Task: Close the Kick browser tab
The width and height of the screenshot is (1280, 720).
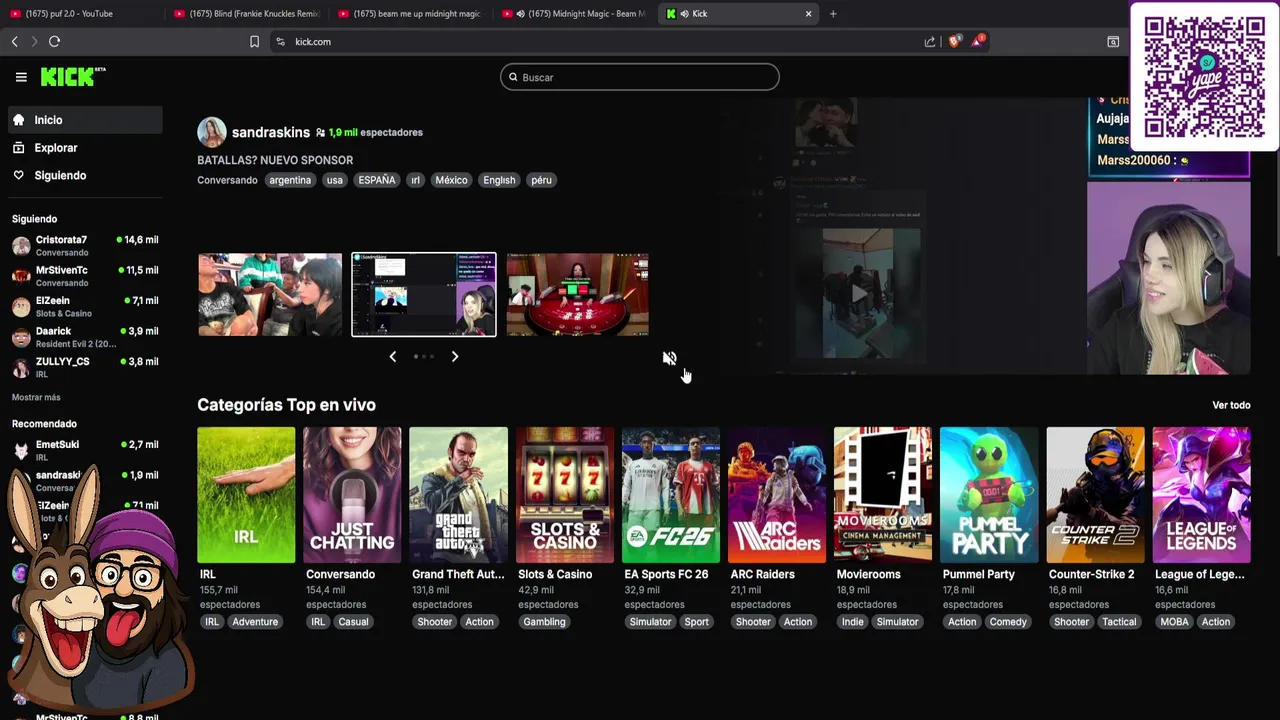Action: click(x=808, y=14)
